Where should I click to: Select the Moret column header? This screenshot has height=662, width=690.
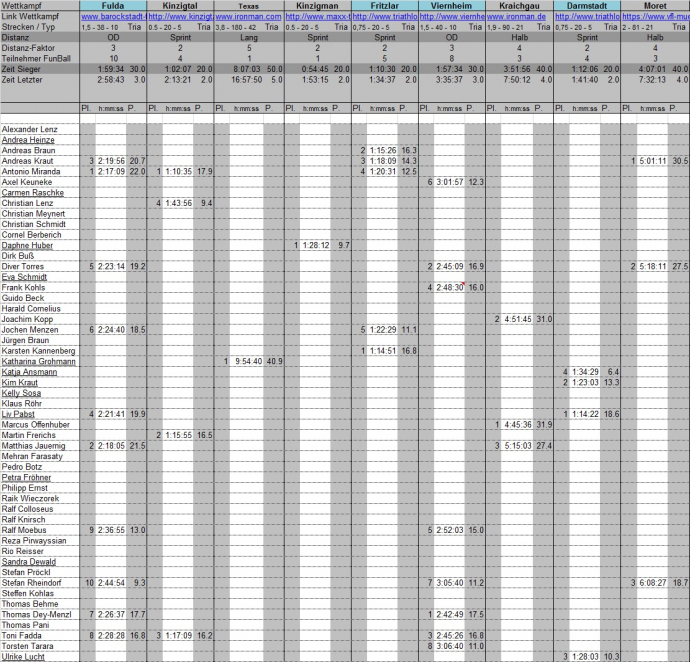(655, 6)
